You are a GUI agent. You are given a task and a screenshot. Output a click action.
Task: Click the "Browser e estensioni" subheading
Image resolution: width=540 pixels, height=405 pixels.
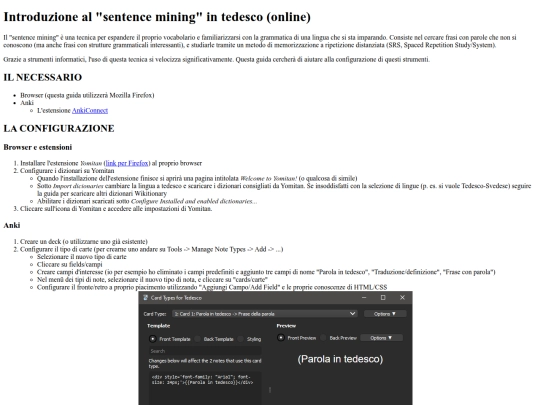(x=38, y=147)
